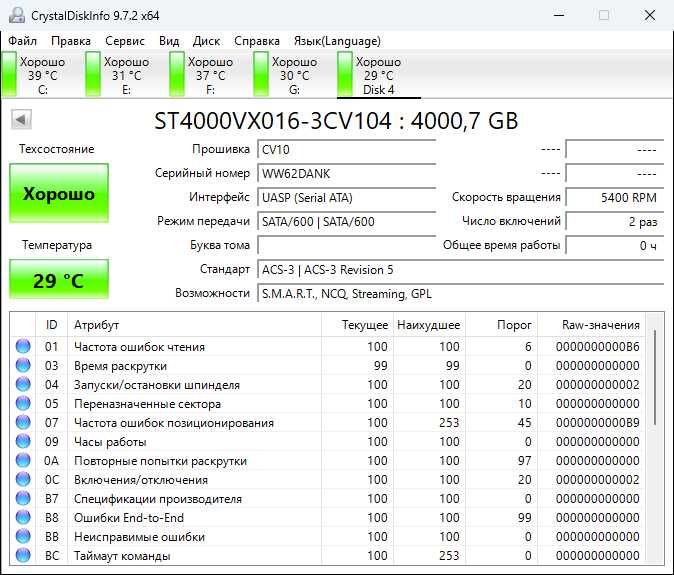Click the Прошивка field showing CV10
This screenshot has height=575, width=674.
(x=346, y=150)
